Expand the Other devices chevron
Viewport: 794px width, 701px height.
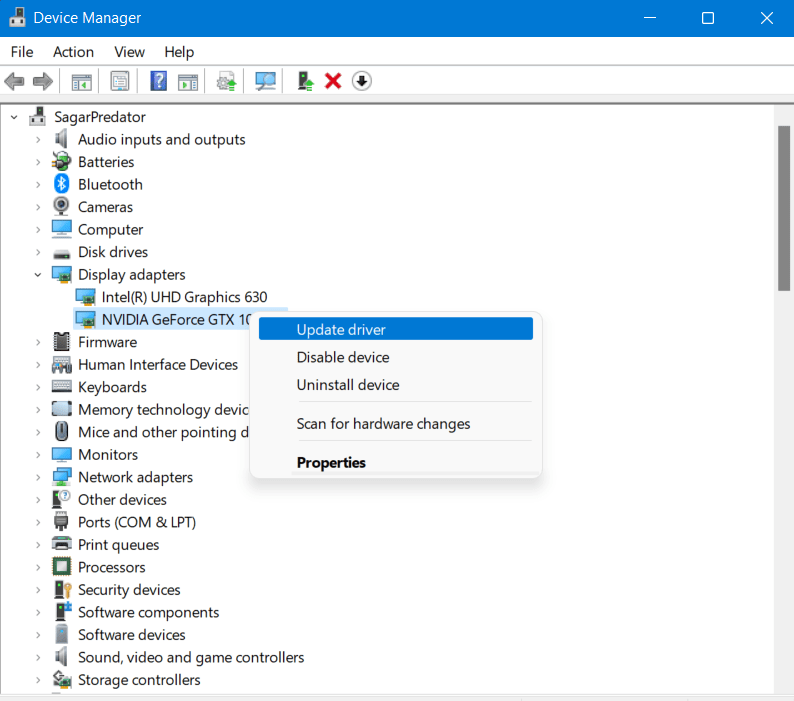38,499
